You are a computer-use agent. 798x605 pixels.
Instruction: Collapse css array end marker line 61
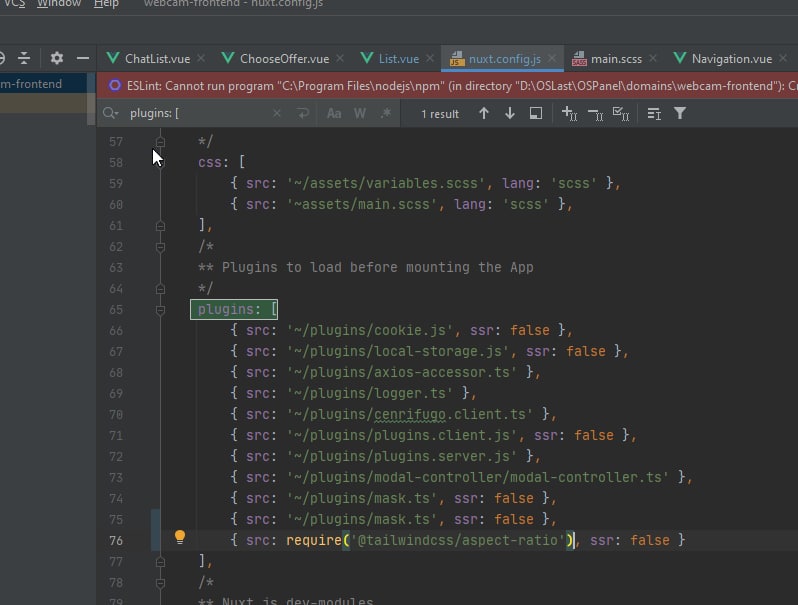(x=160, y=226)
